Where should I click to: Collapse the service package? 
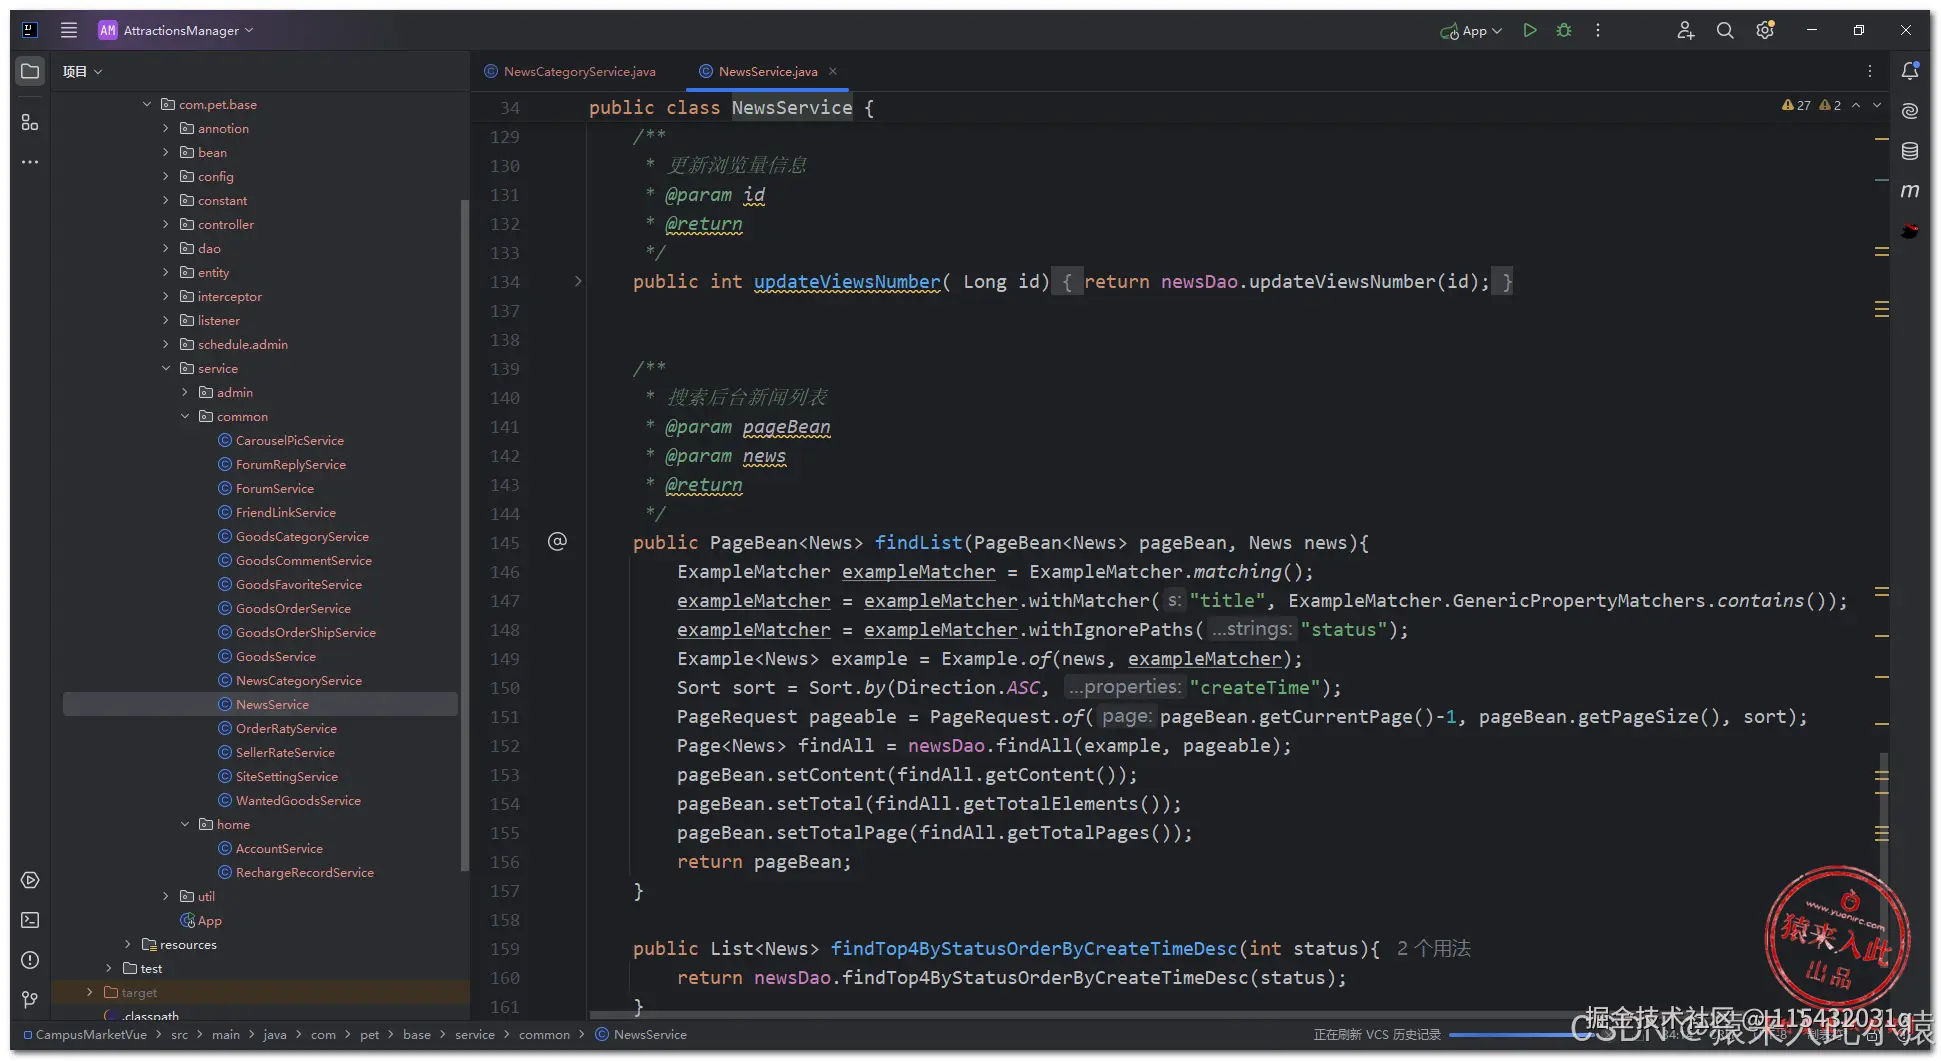(166, 368)
